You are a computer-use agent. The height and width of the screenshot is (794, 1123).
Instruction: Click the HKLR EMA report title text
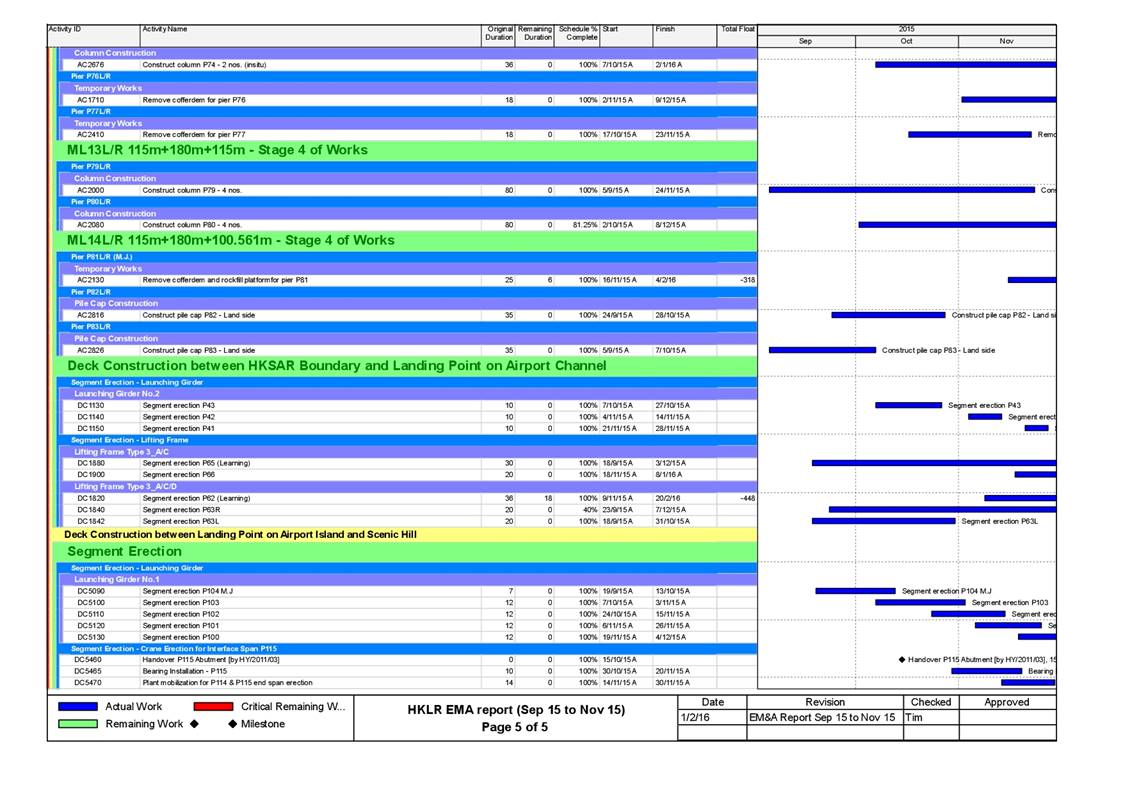pyautogui.click(x=516, y=710)
